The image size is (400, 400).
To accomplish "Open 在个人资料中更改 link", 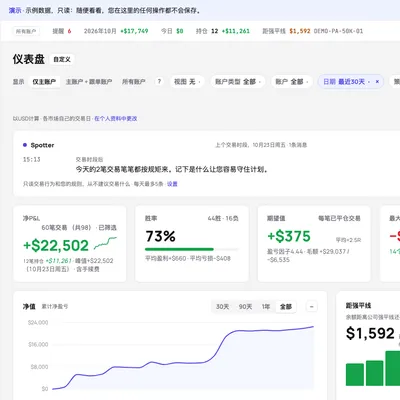I will click(116, 119).
